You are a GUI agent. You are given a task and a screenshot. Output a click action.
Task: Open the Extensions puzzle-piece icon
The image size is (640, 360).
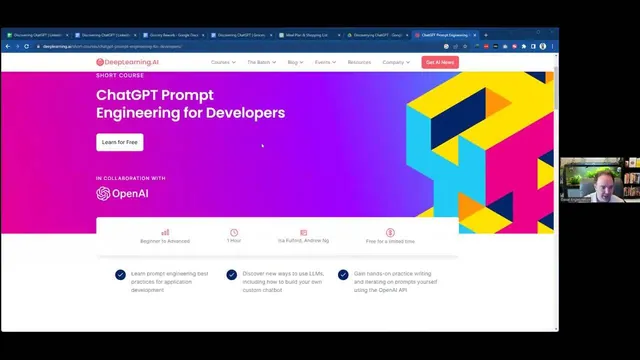pos(524,47)
